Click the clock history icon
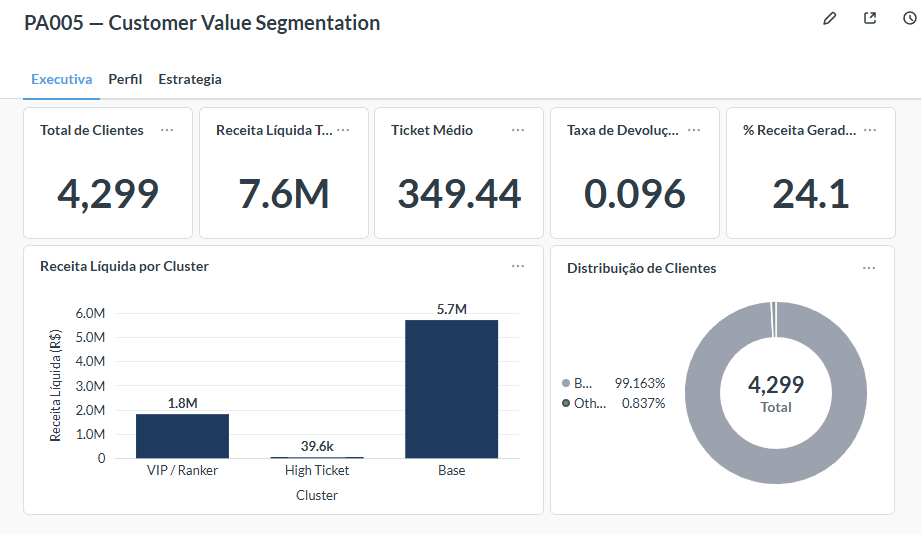921x534 pixels. pyautogui.click(x=909, y=18)
